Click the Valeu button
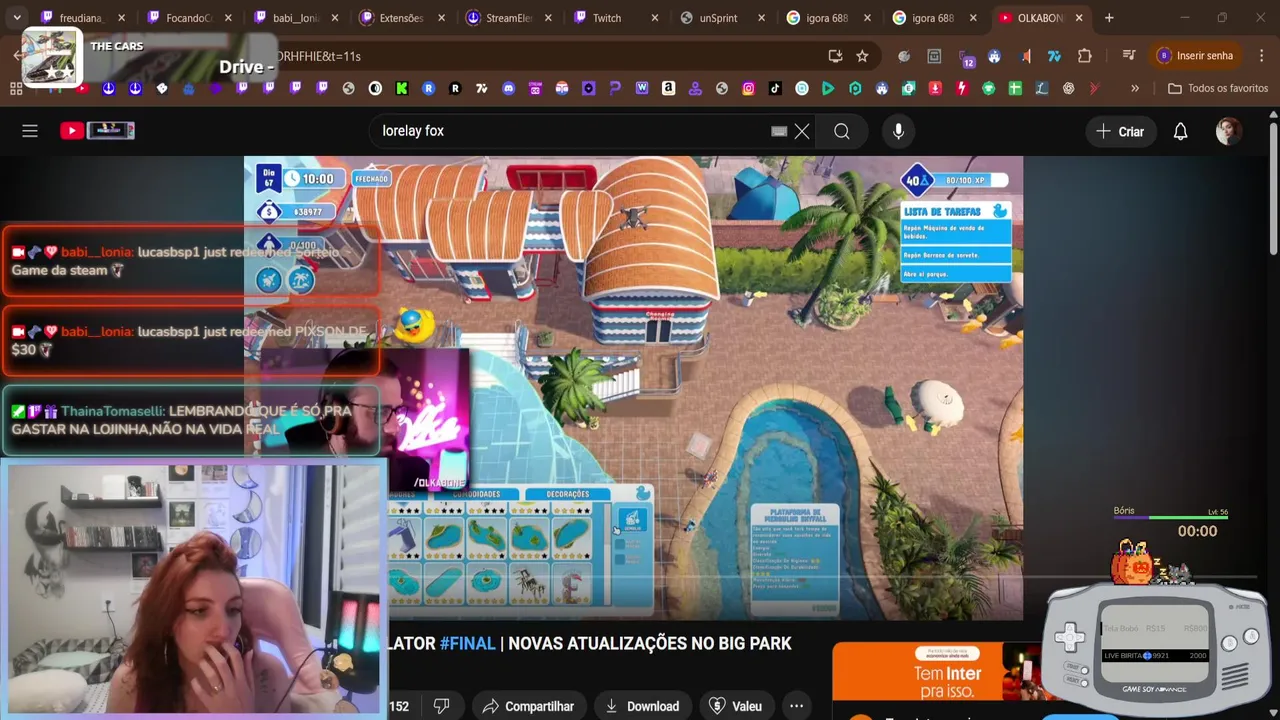Screen dimensions: 1280x720 coord(735,706)
